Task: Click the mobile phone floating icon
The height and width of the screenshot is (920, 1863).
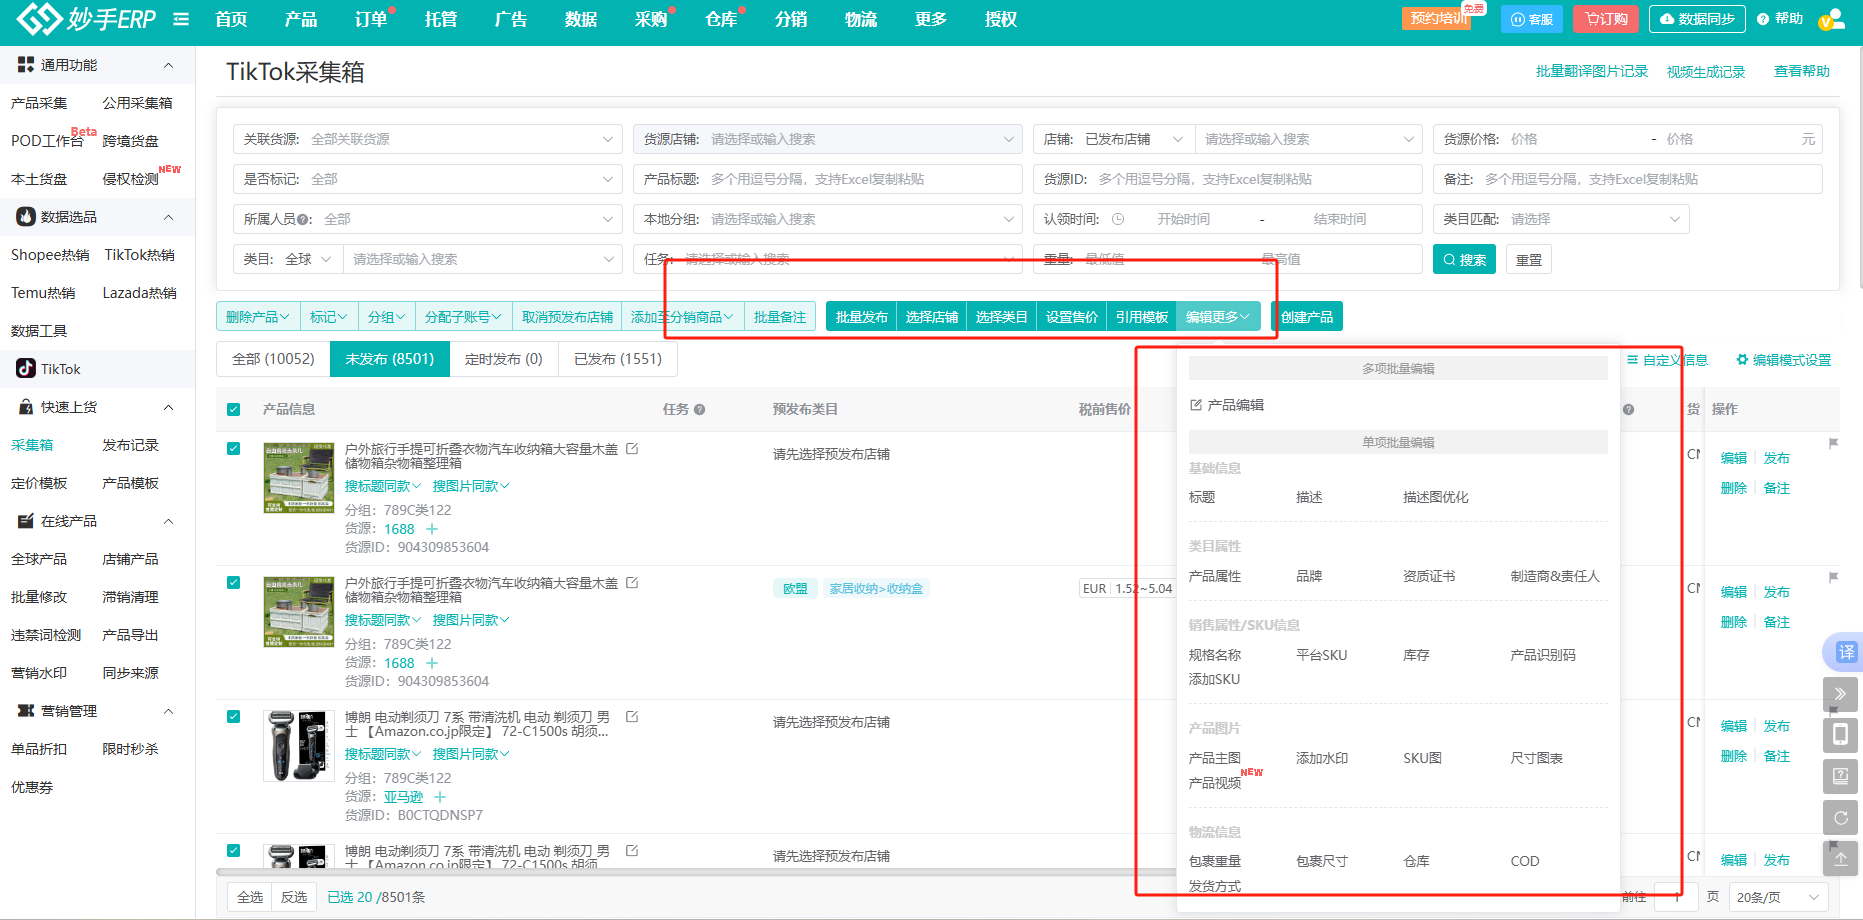Action: 1840,735
